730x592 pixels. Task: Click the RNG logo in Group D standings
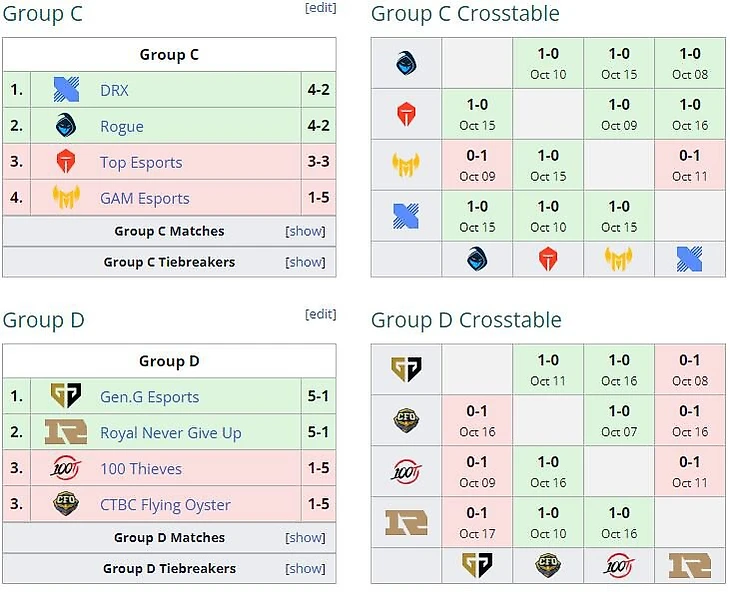click(66, 433)
